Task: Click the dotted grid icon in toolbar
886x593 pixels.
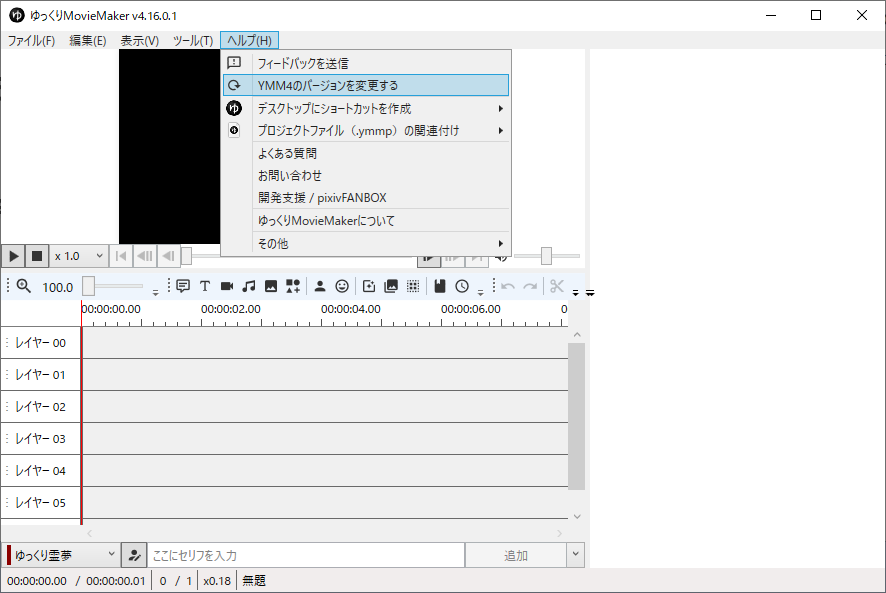Action: [413, 286]
